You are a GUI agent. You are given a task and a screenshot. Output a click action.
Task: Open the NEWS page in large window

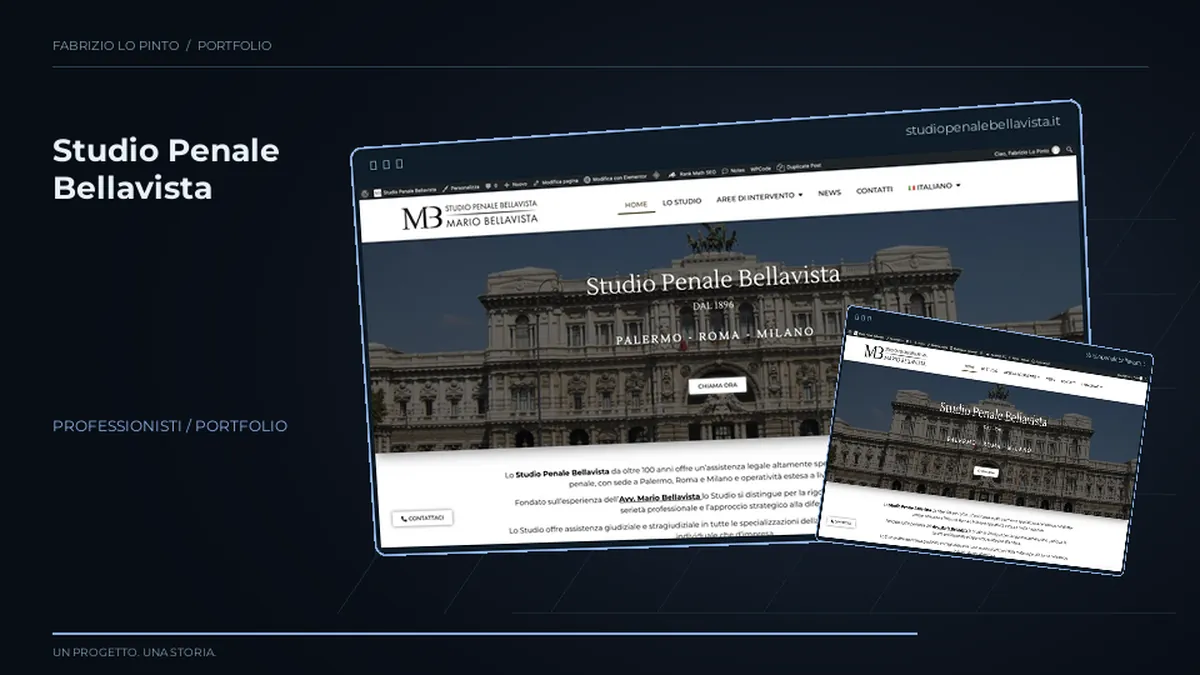(x=829, y=193)
